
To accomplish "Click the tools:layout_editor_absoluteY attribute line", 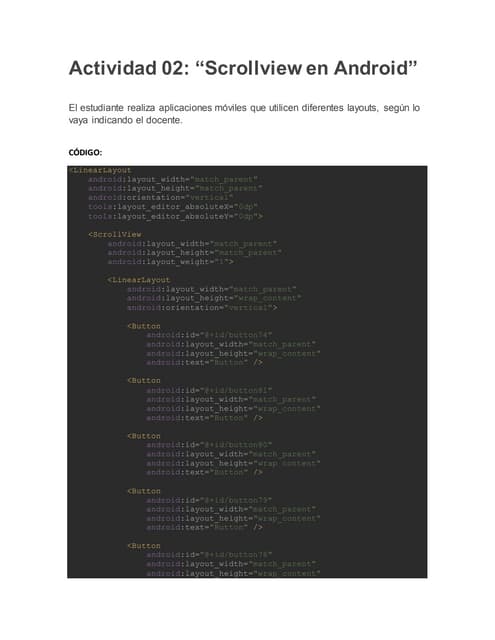I will point(175,216).
